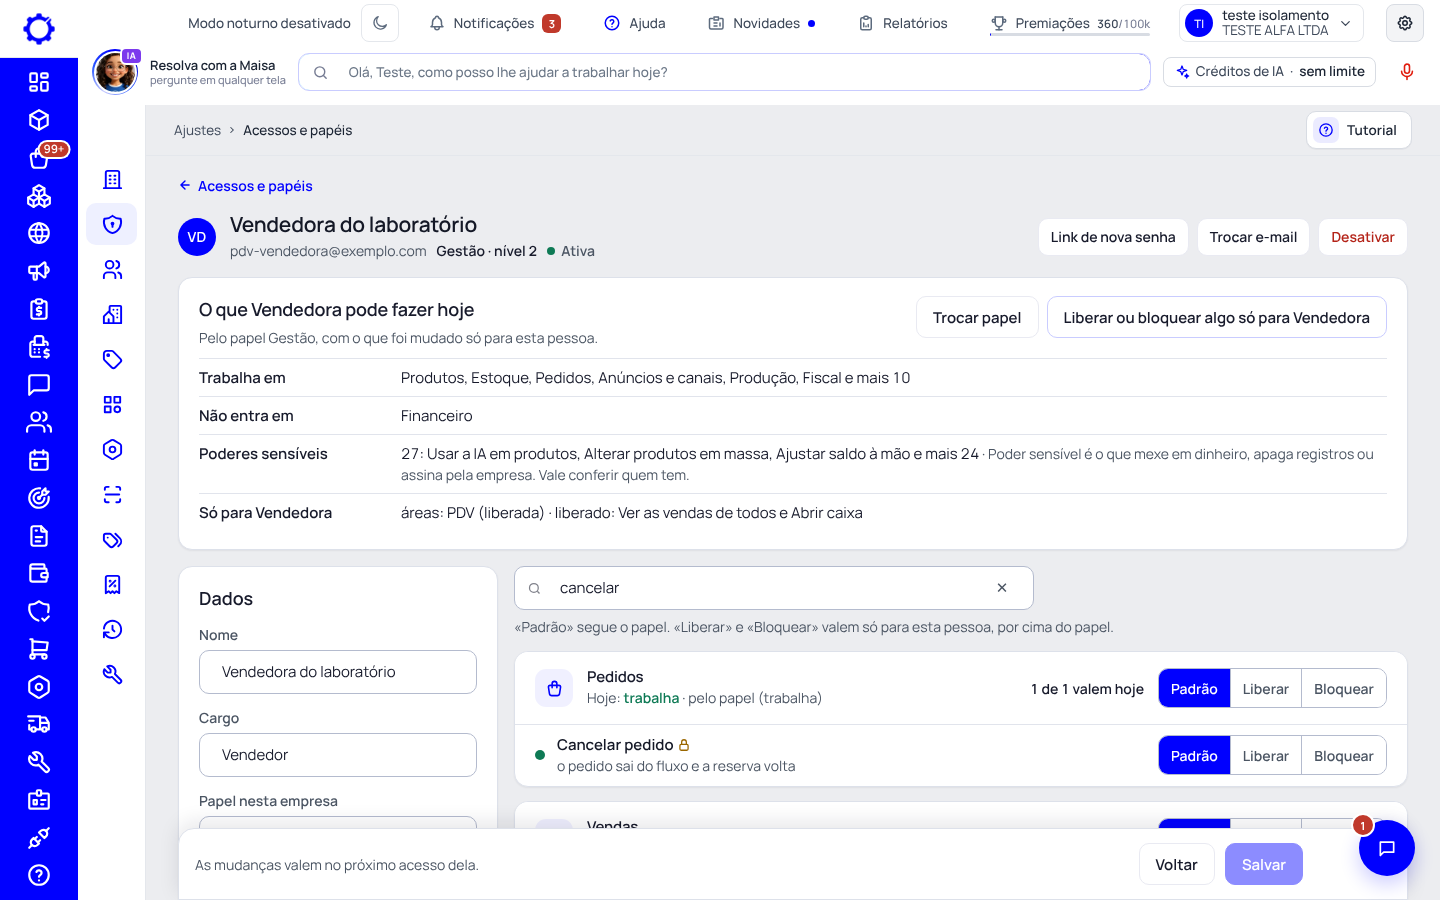This screenshot has width=1440, height=900.
Task: Click the red microphone icon
Action: click(1407, 72)
